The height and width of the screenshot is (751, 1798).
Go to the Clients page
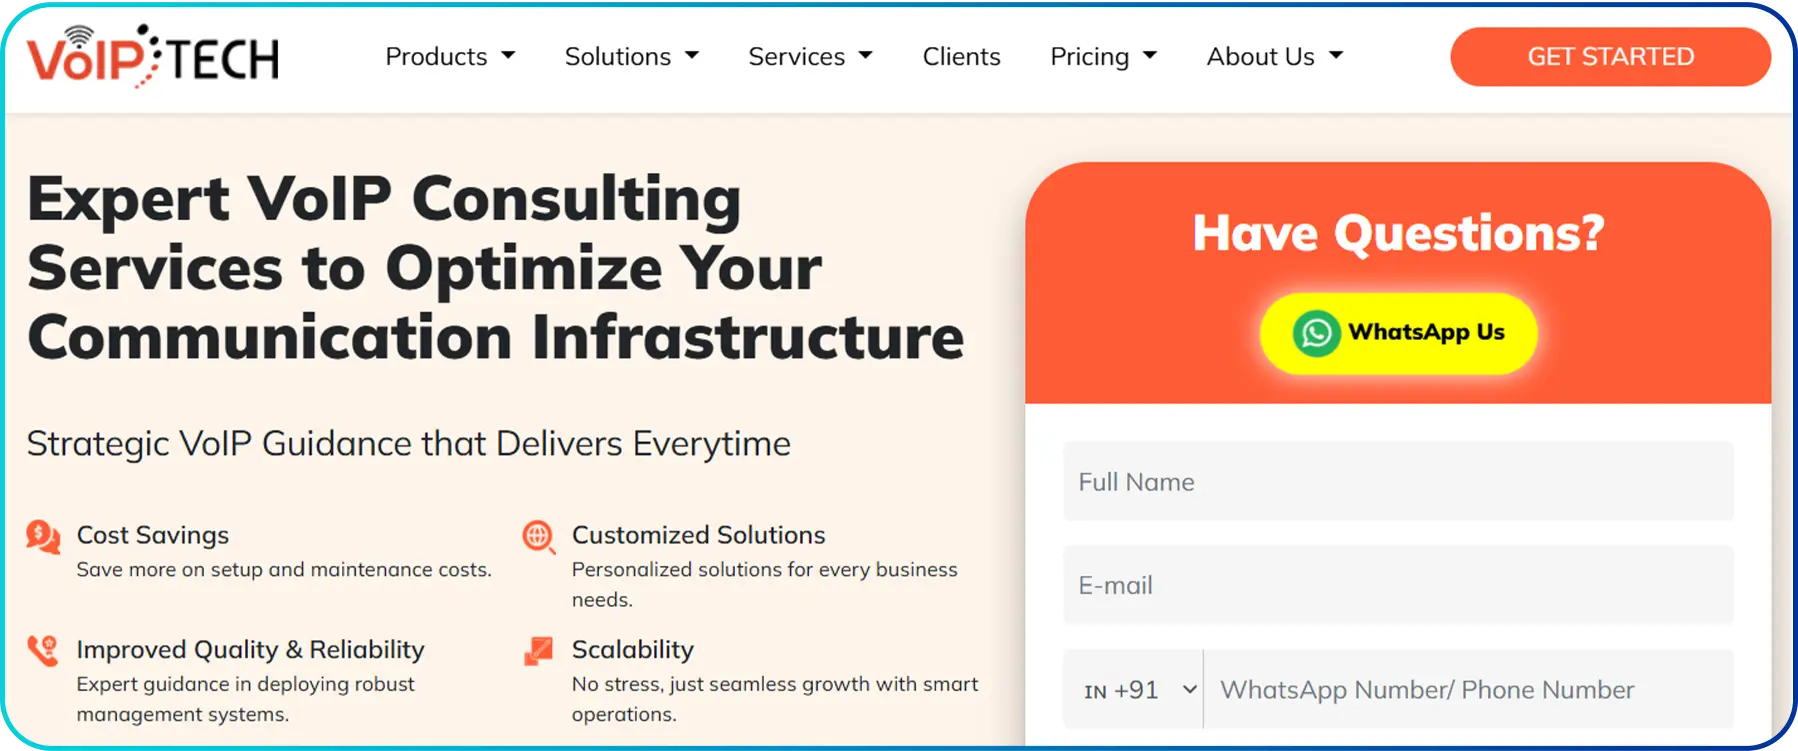pos(961,57)
